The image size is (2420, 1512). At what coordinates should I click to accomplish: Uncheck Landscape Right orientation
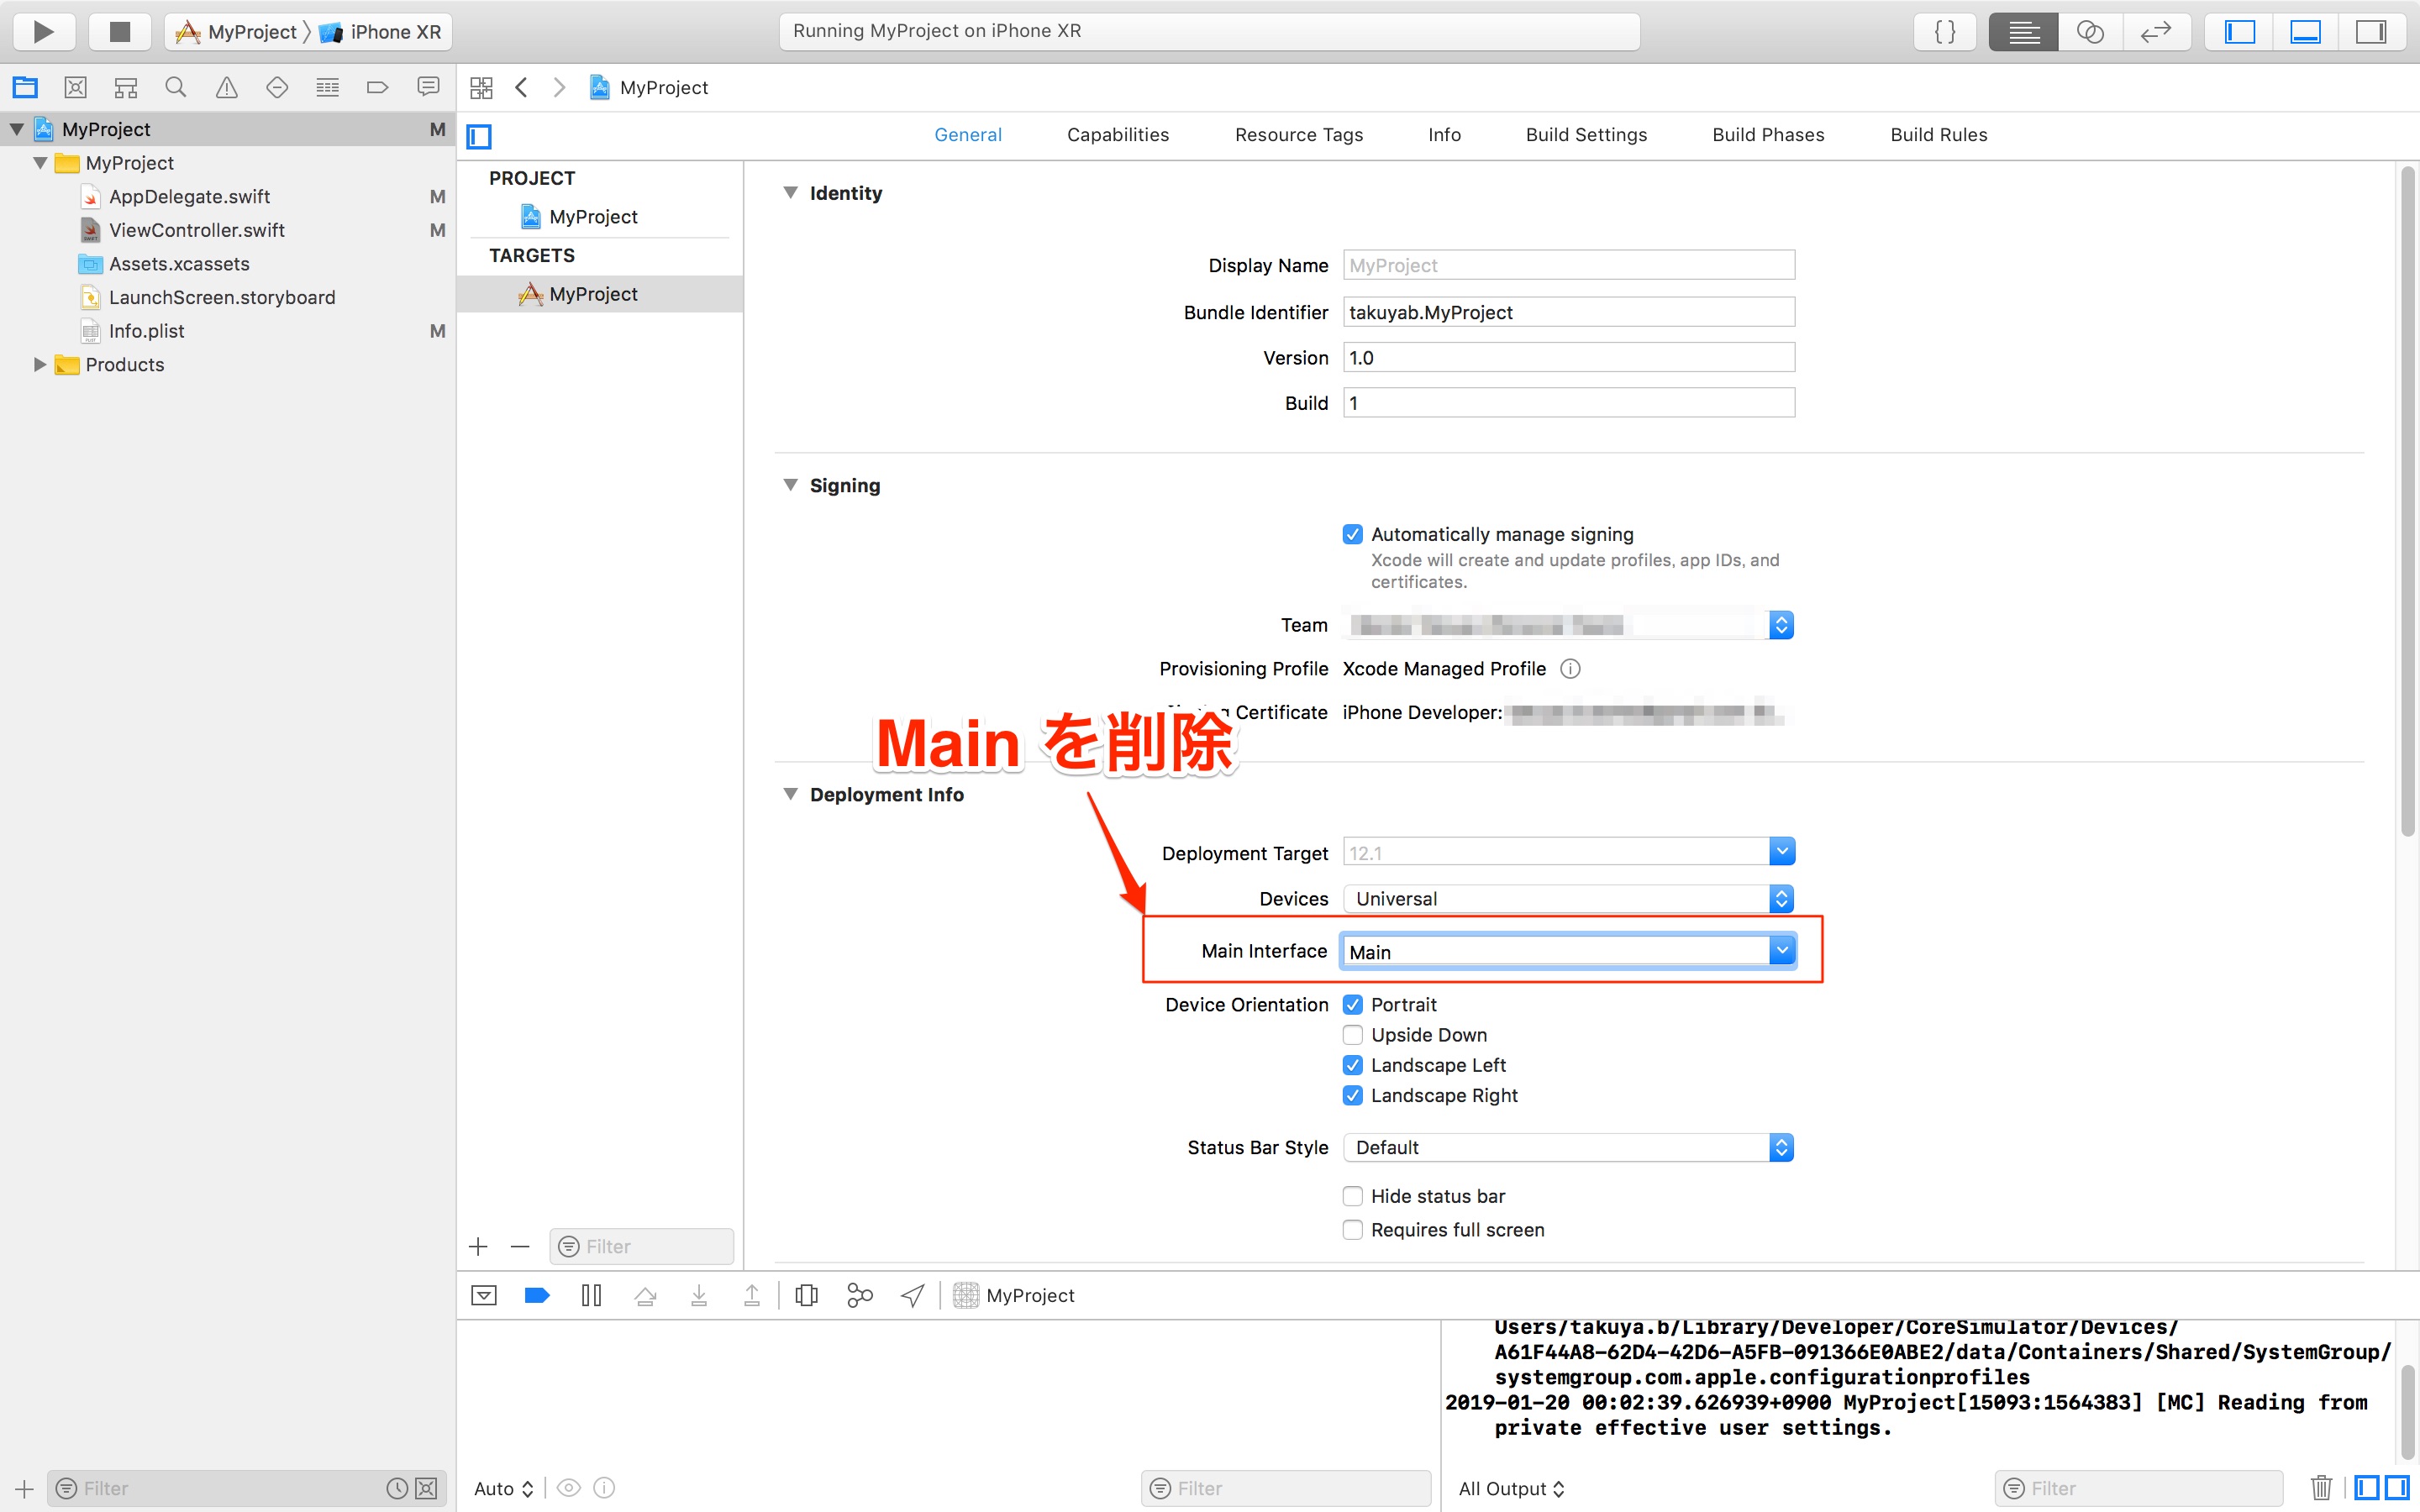tap(1353, 1096)
